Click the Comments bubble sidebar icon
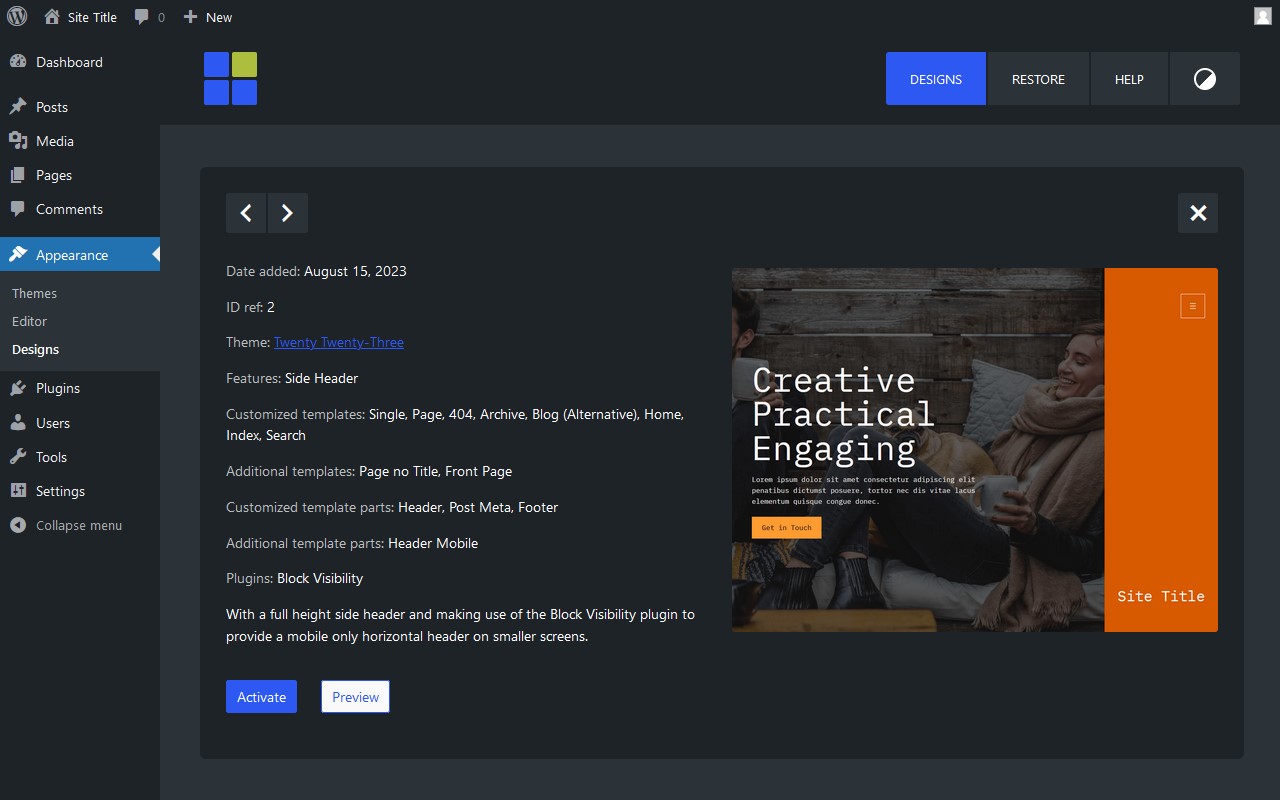The width and height of the screenshot is (1280, 800). click(18, 209)
